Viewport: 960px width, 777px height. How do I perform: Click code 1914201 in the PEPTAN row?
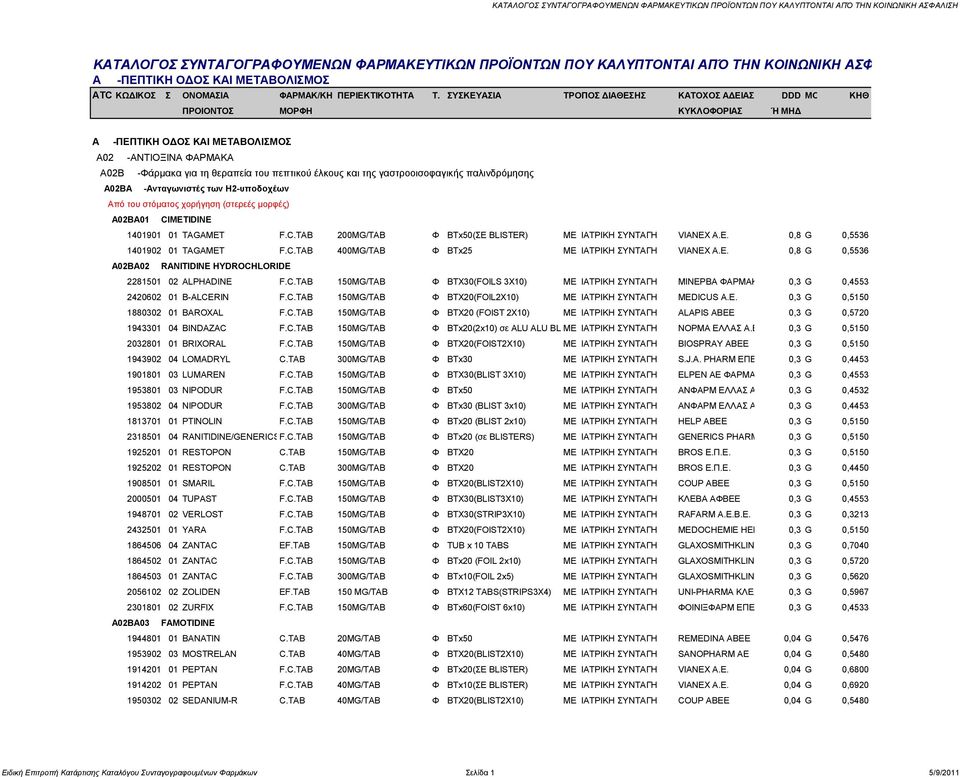144,669
